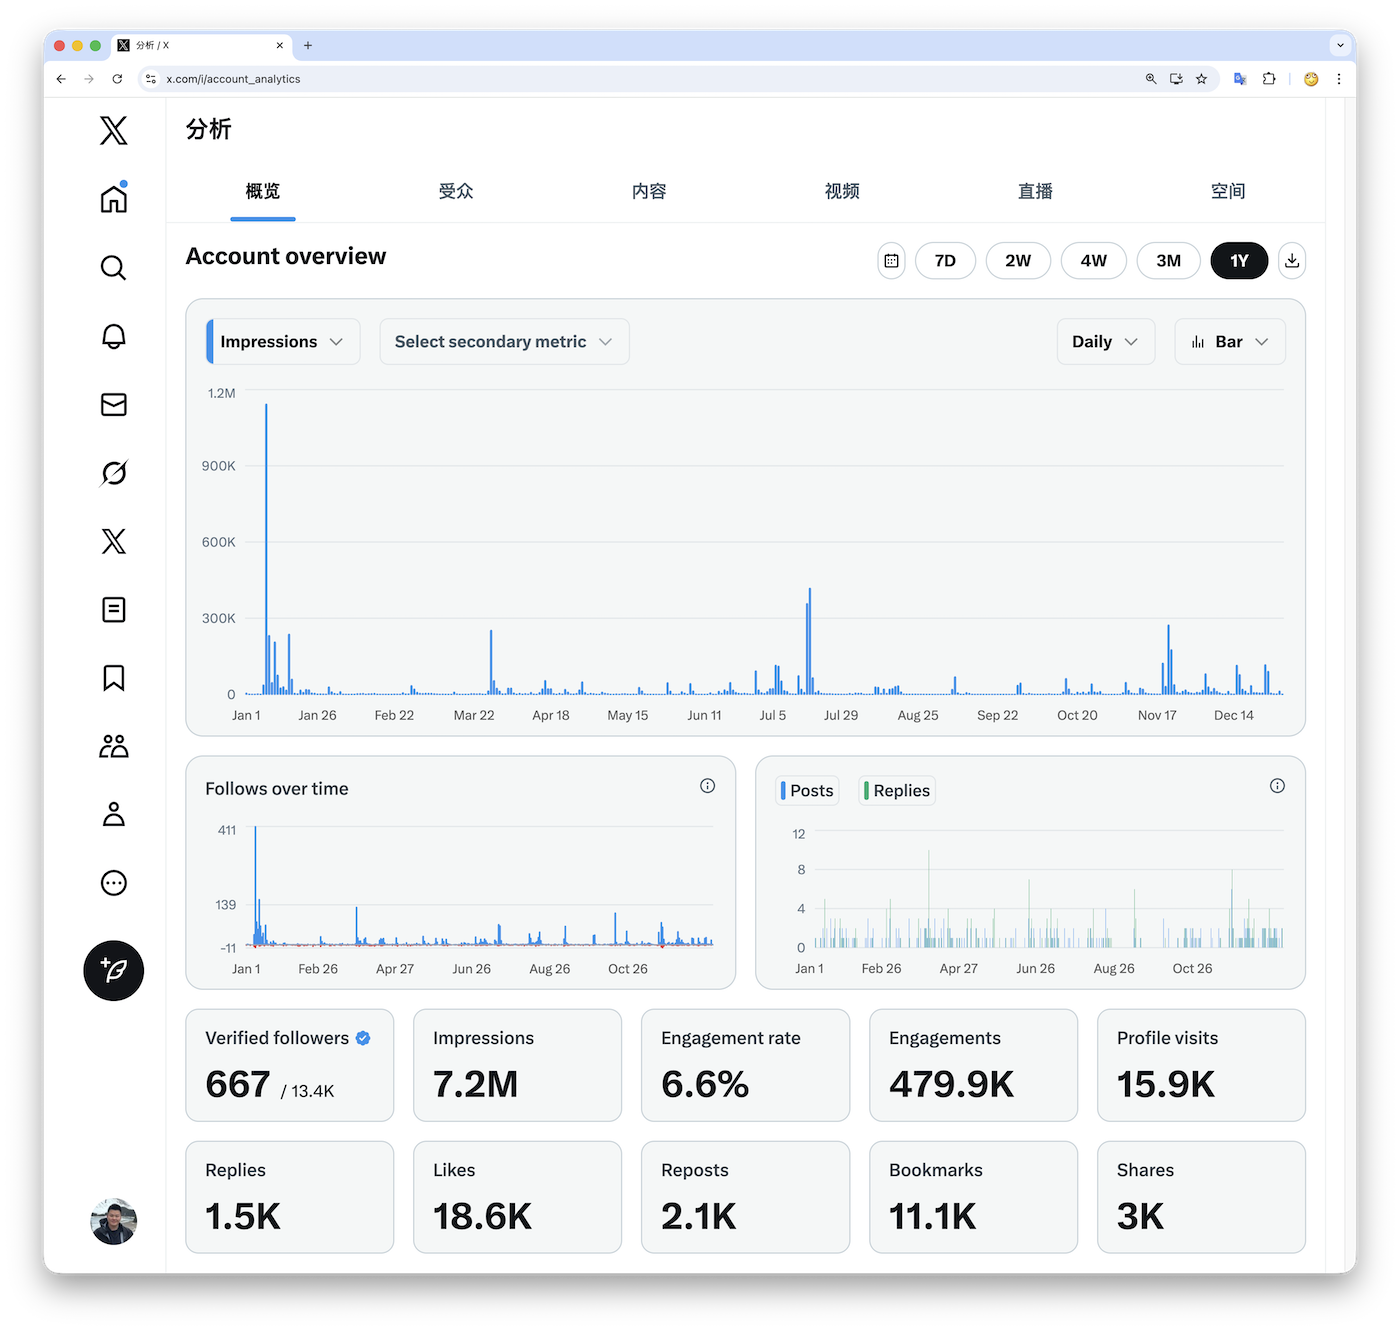Toggle the Posts series in chart

pyautogui.click(x=808, y=791)
